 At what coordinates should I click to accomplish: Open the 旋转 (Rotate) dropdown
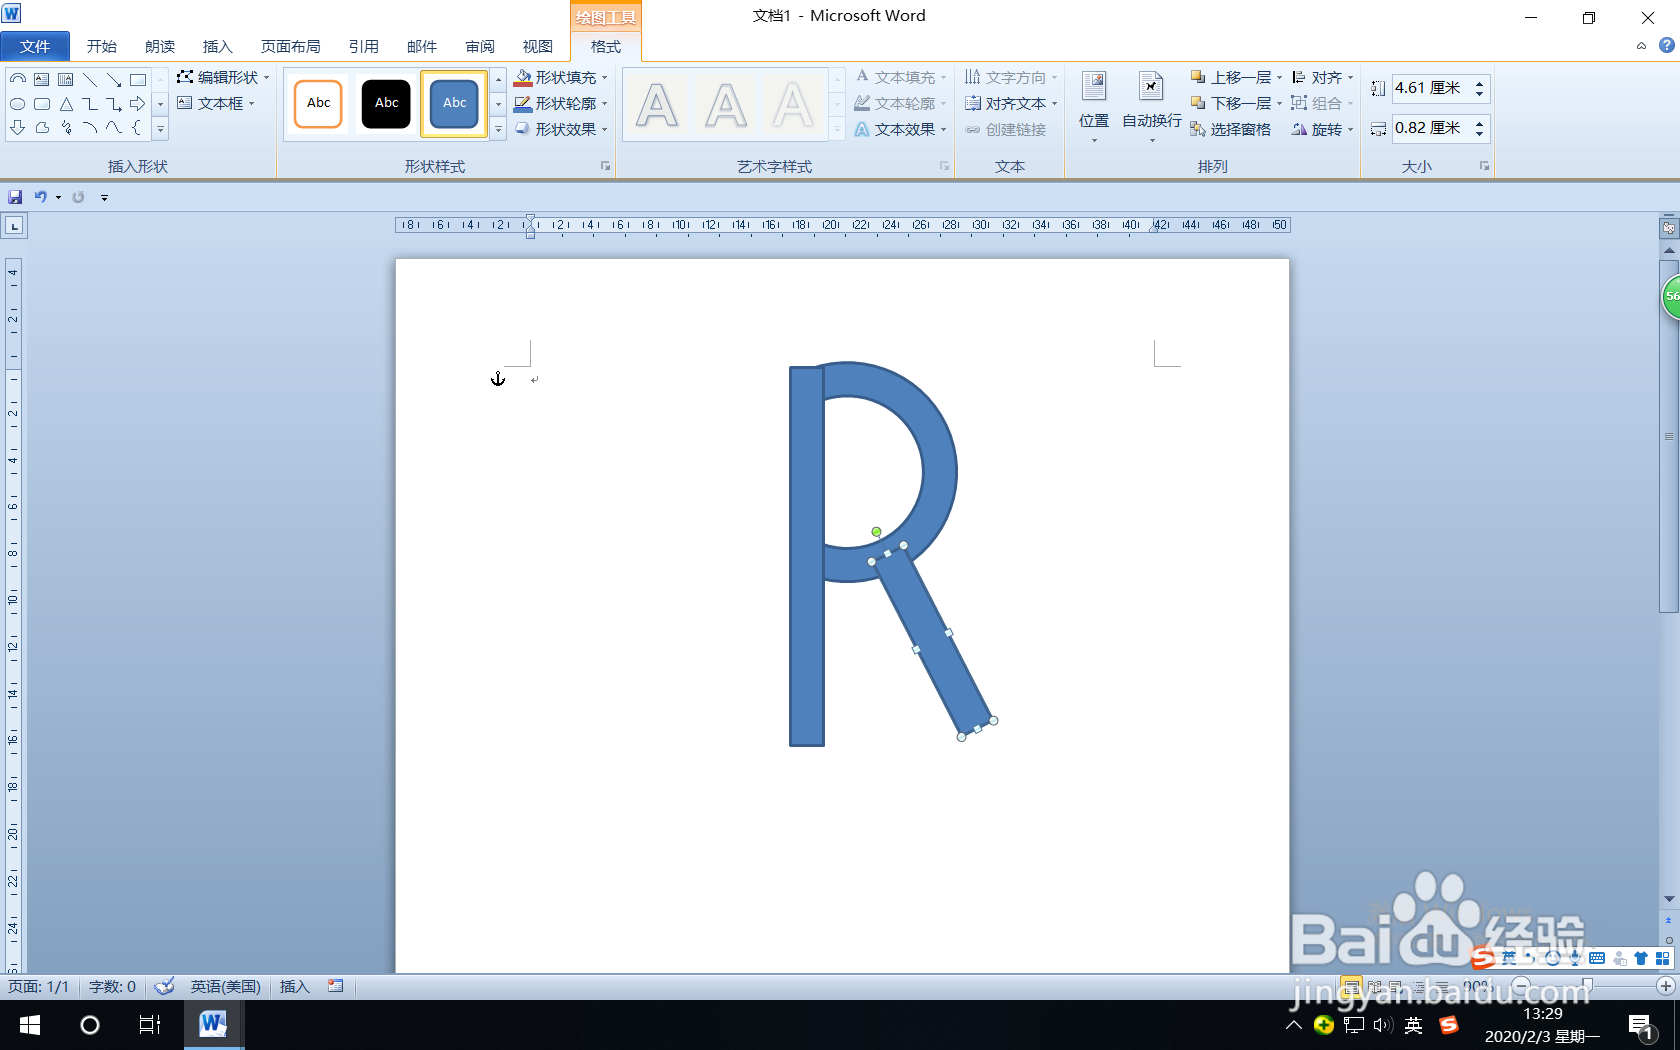(x=1322, y=129)
